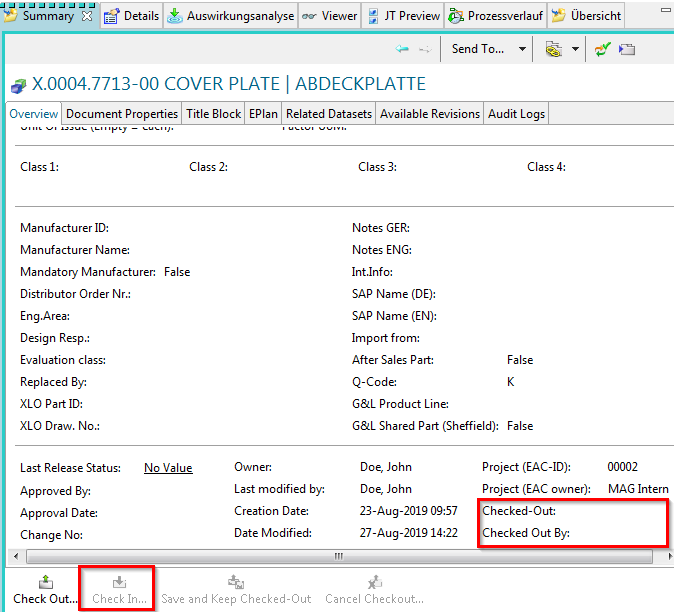Select the Document Properties tab
This screenshot has height=612, width=674.
pos(121,114)
